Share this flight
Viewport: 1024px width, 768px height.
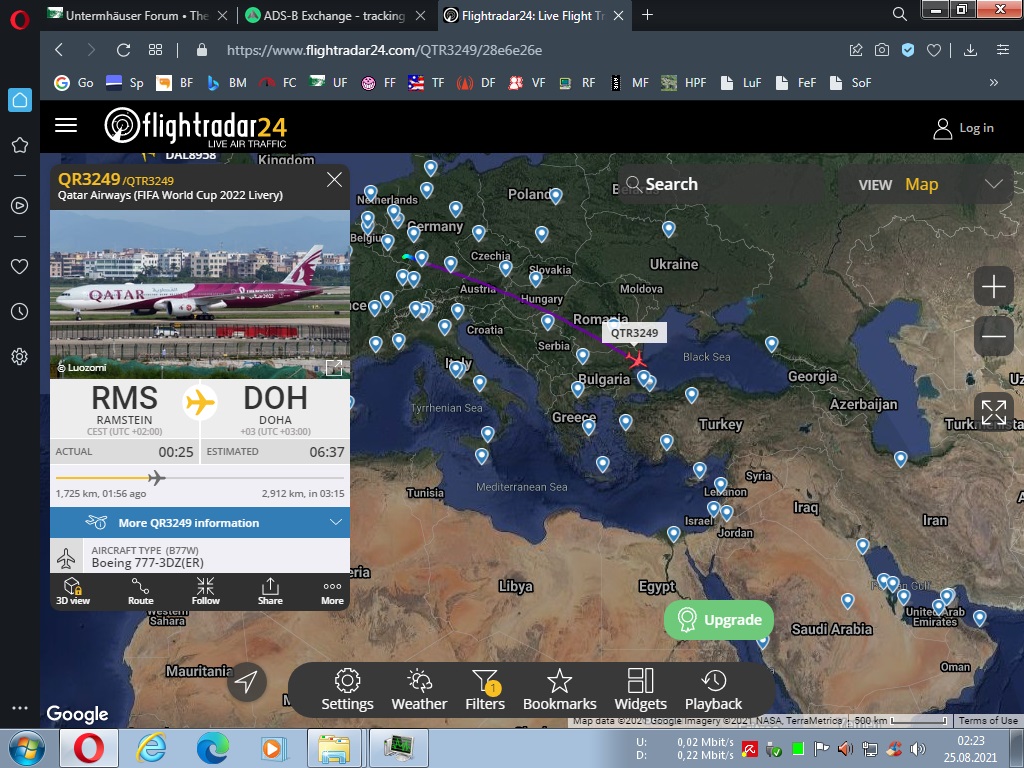pyautogui.click(x=270, y=590)
